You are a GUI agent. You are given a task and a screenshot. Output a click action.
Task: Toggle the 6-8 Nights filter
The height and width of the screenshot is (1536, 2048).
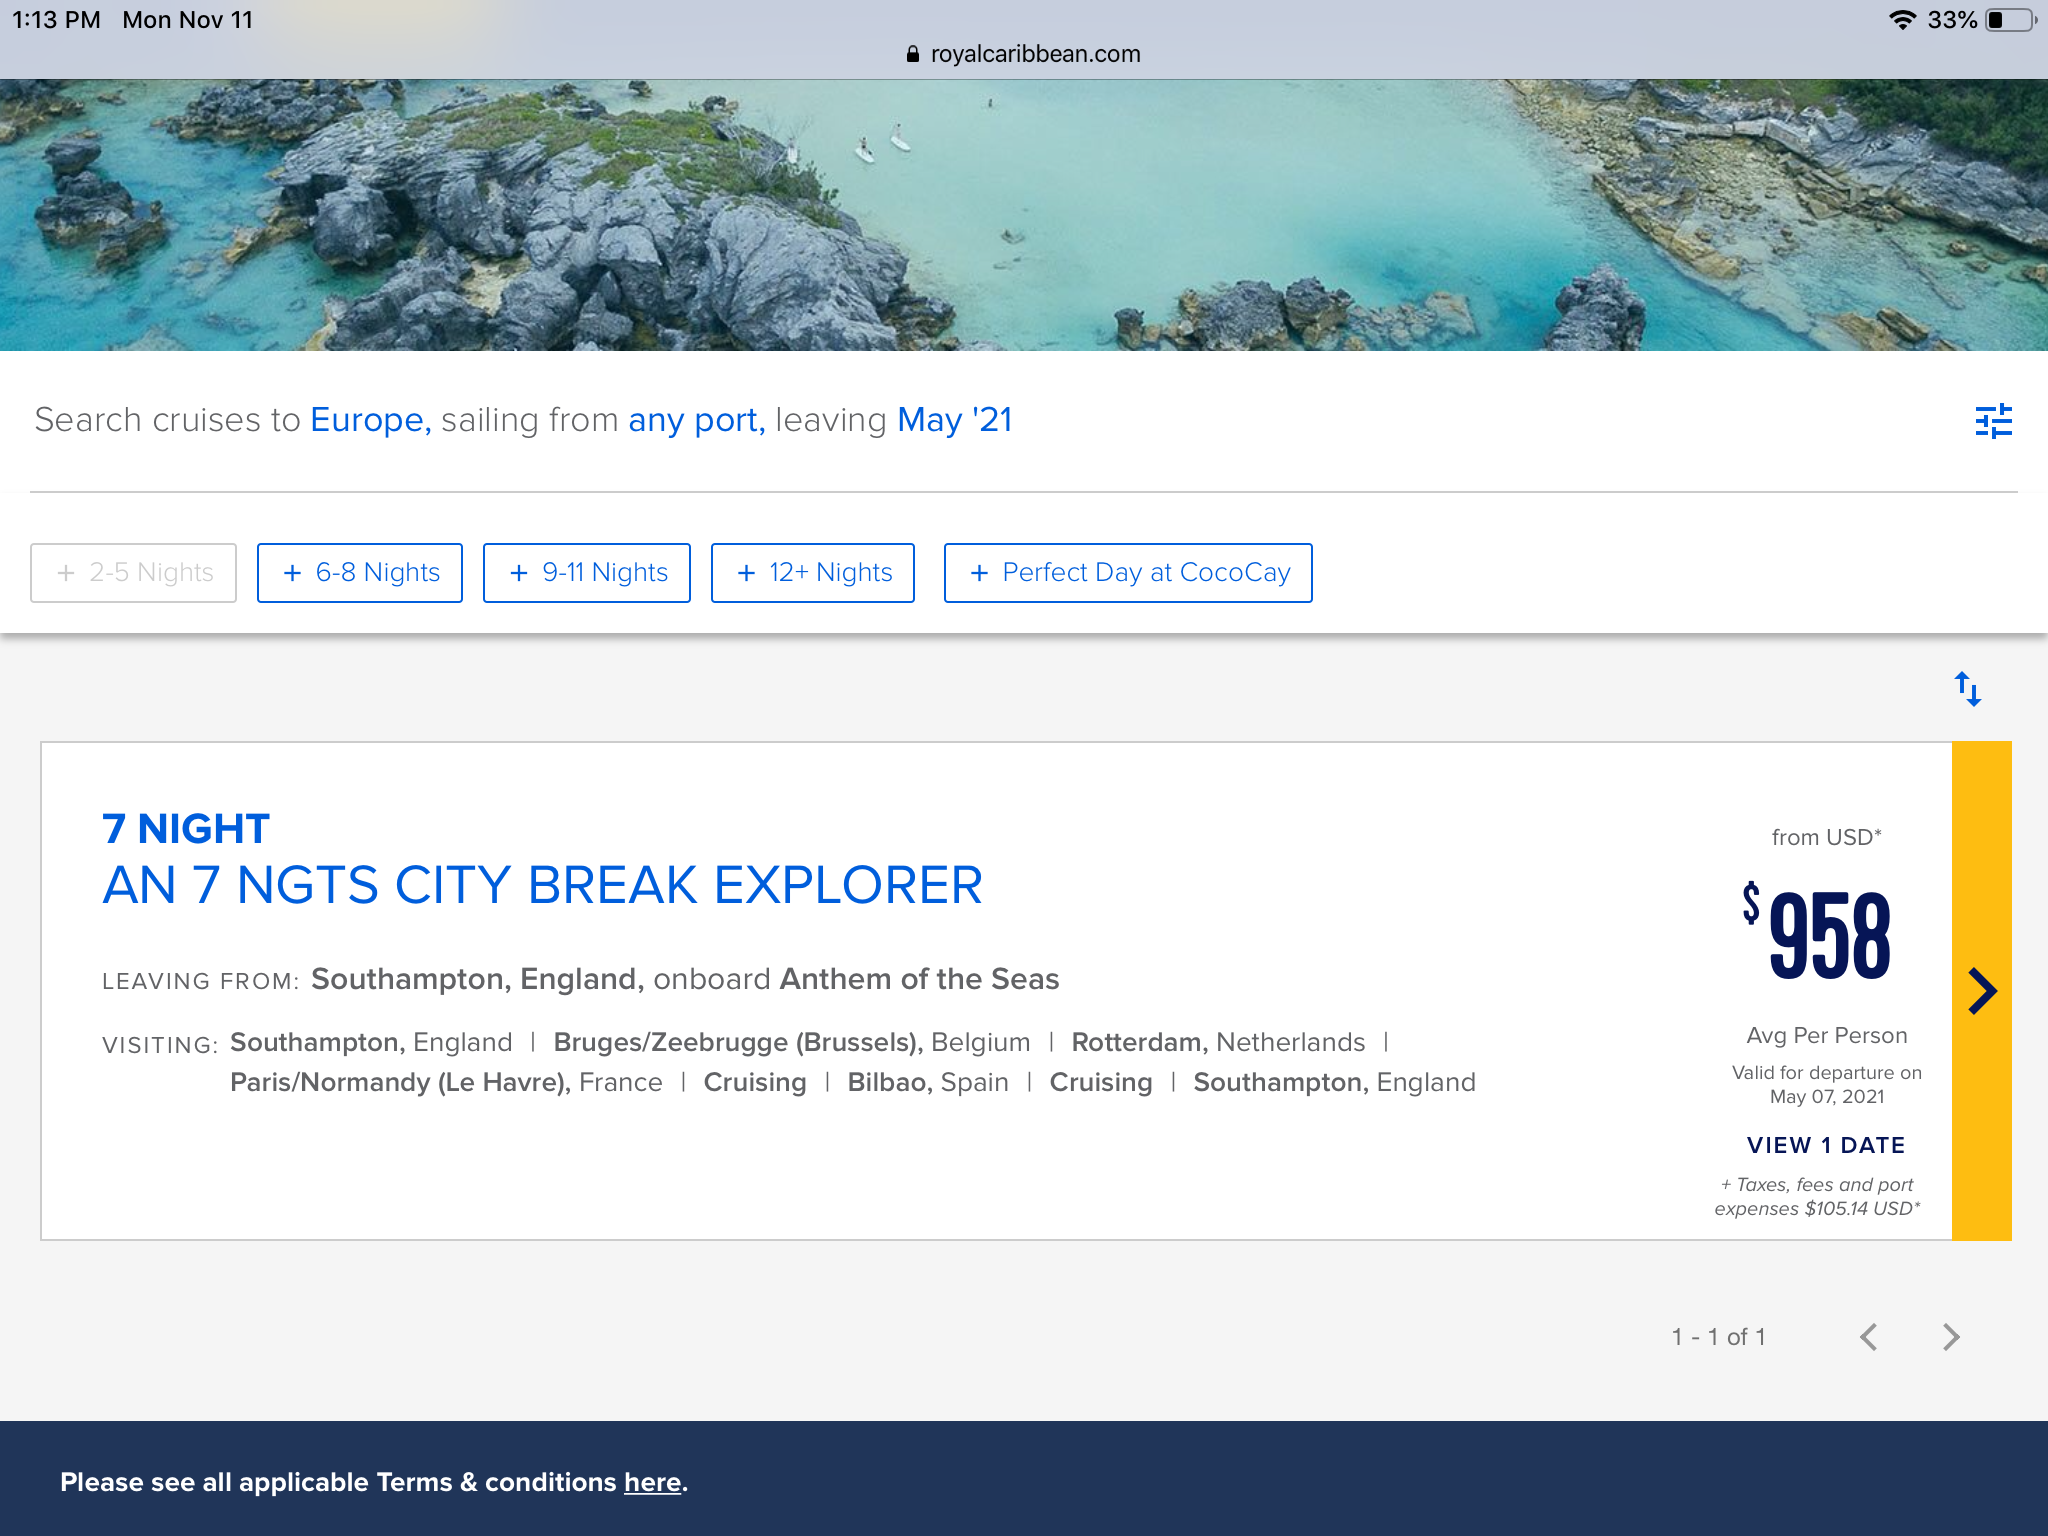(360, 573)
